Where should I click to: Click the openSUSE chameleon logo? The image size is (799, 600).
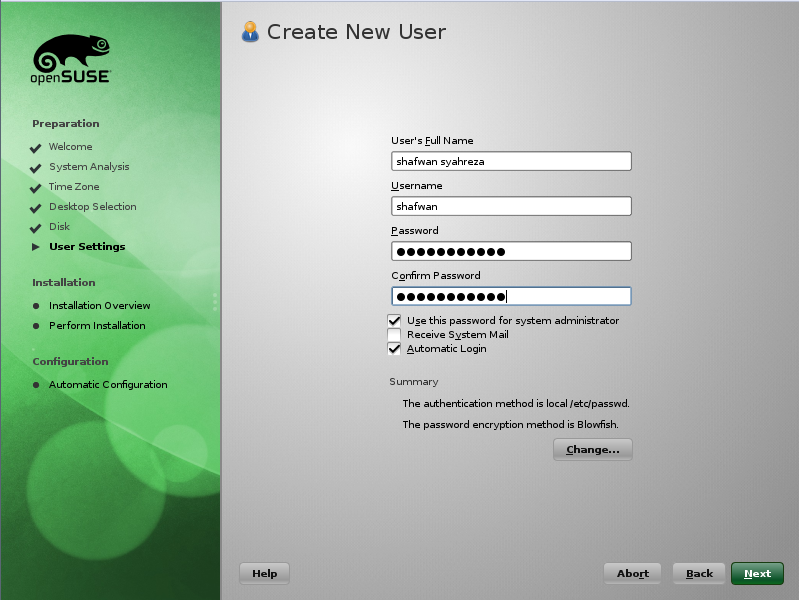pos(71,59)
